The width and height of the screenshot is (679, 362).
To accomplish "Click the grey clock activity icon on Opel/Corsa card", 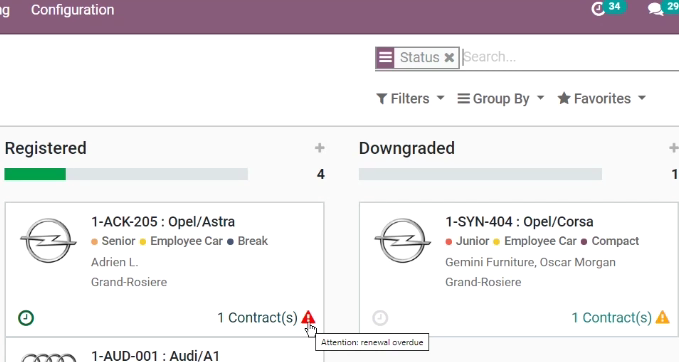I will point(380,318).
